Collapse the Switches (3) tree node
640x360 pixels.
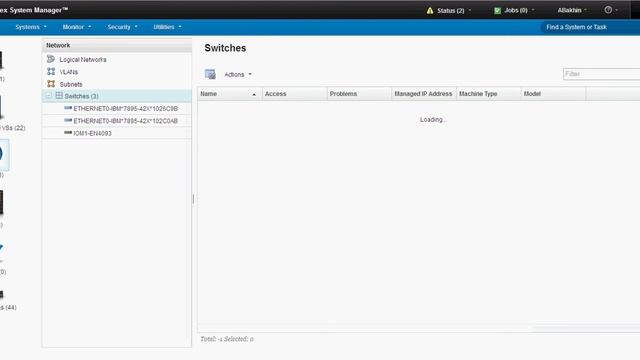[x=49, y=96]
